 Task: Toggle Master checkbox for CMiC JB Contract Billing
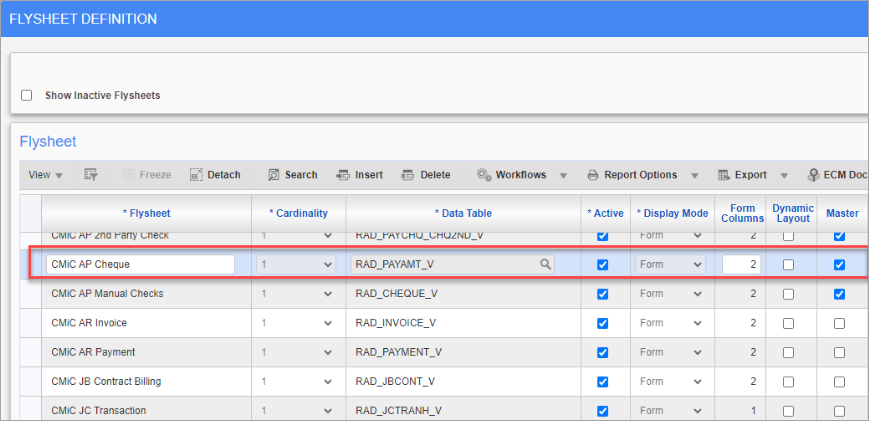tap(840, 382)
